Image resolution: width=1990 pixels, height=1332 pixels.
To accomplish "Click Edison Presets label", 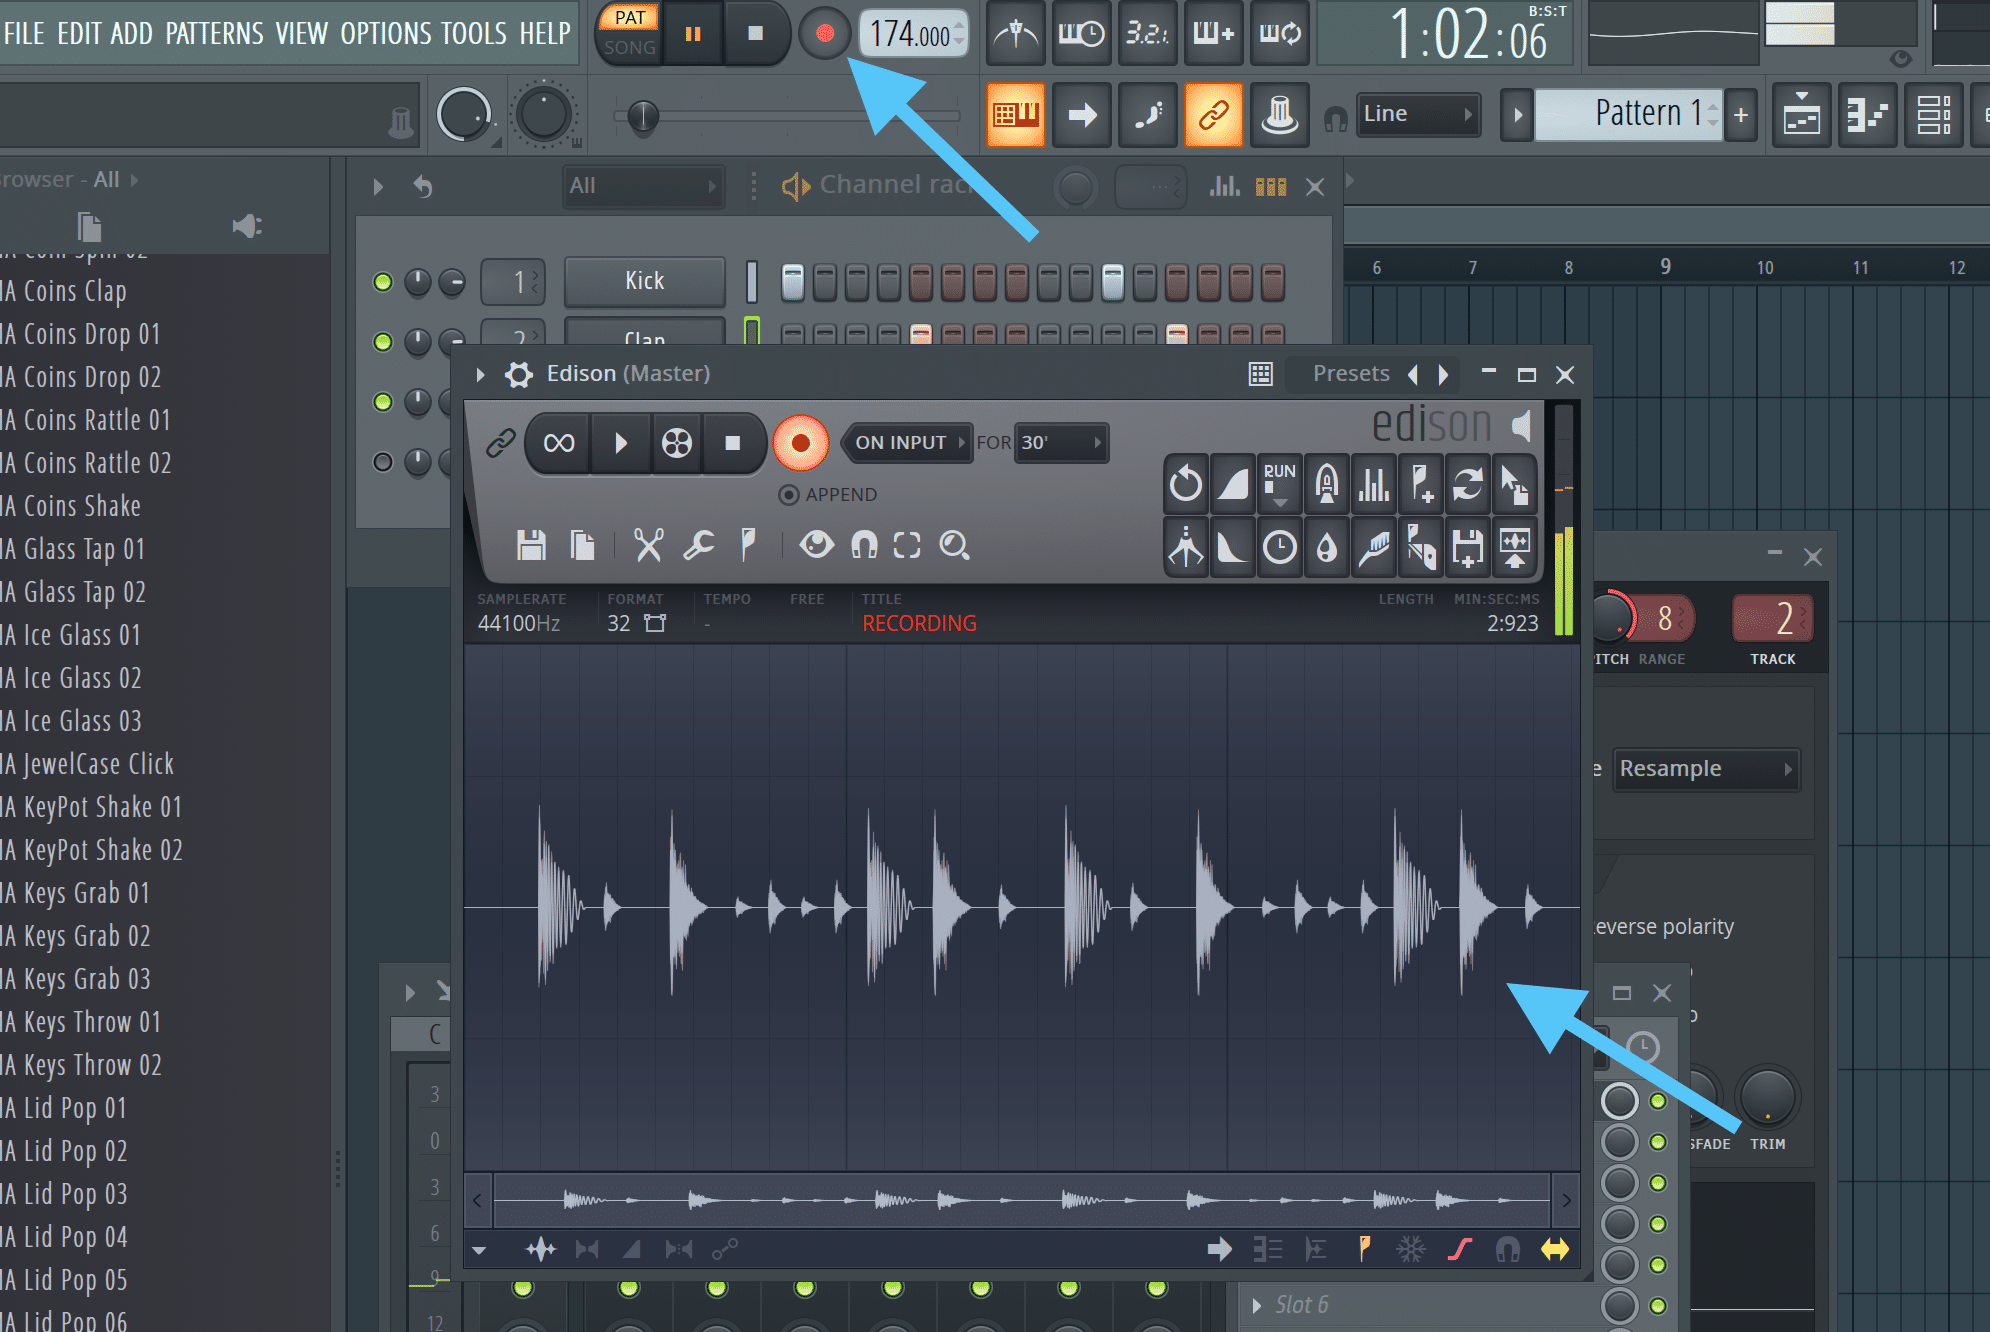I will click(1351, 374).
